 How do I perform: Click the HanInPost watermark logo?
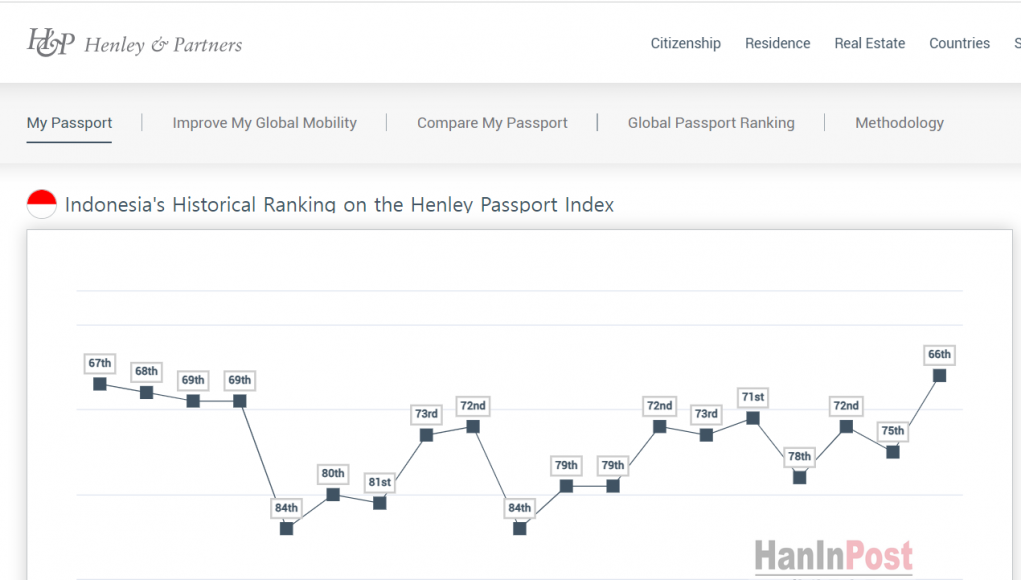(833, 556)
